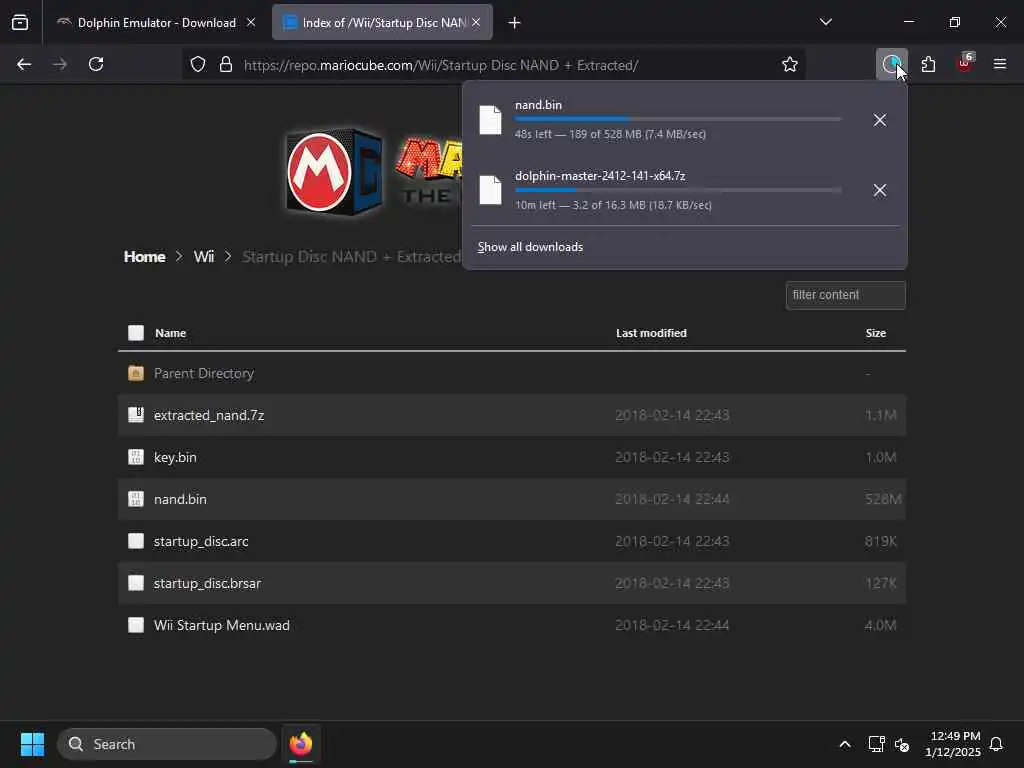This screenshot has width=1024, height=768.
Task: Close the Dolphin Emulator tab
Action: (251, 22)
